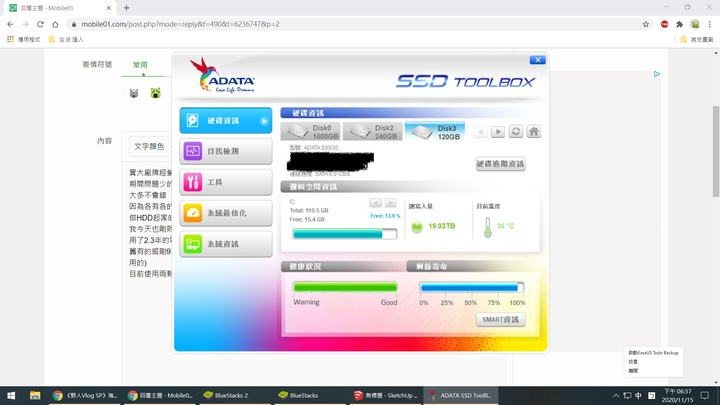Click the 19.03TB total writes value
720x405 pixels.
(442, 226)
